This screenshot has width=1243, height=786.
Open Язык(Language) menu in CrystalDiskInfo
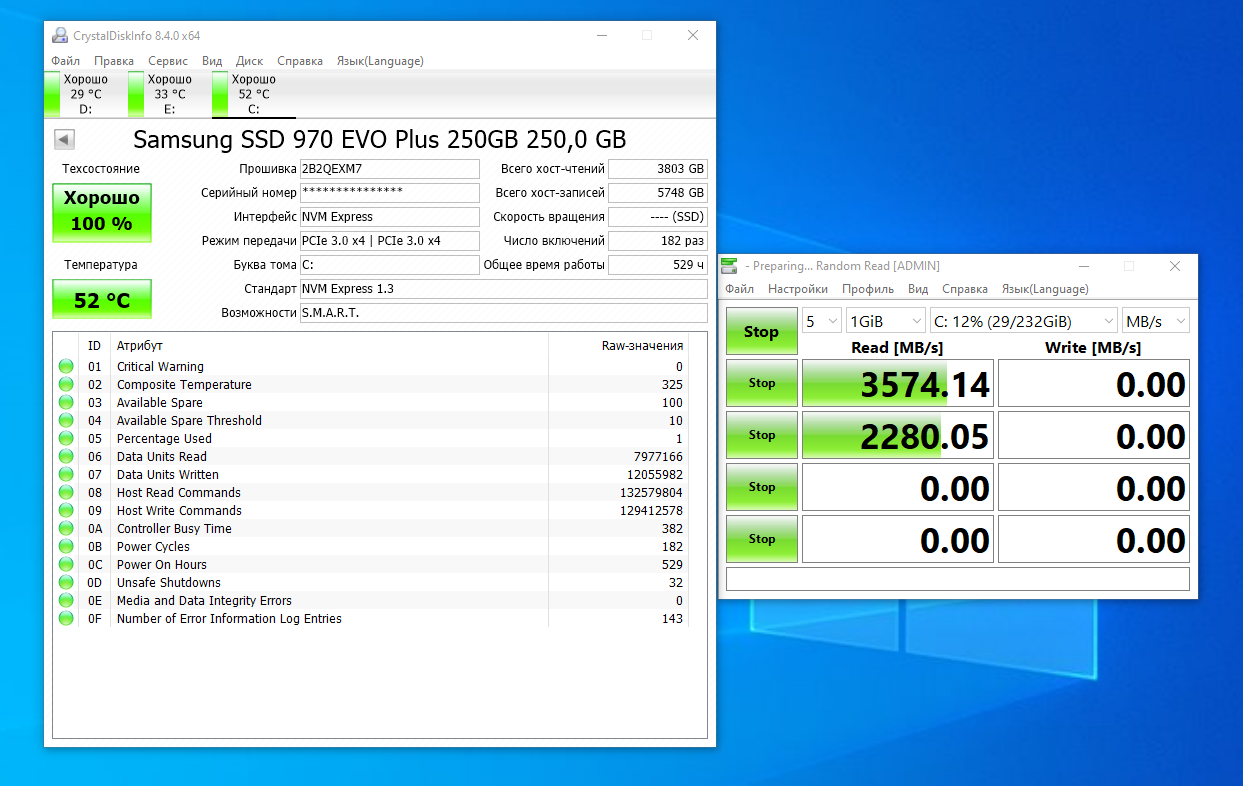point(380,61)
